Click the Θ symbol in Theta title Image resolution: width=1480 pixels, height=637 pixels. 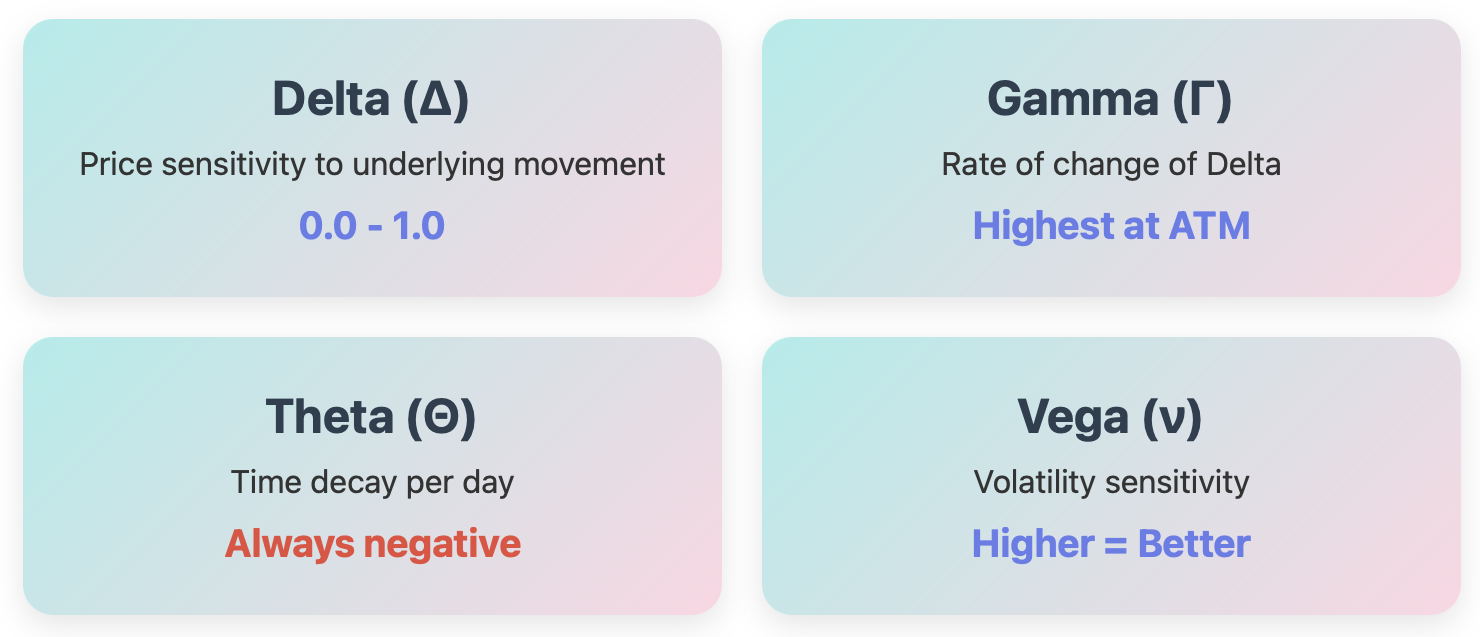pos(442,419)
